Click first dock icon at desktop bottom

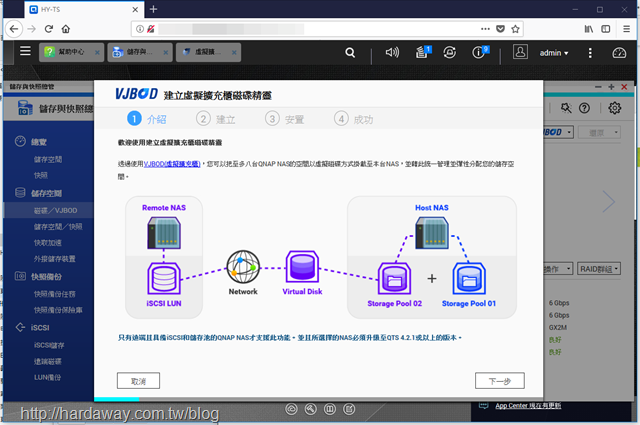(x=291, y=409)
